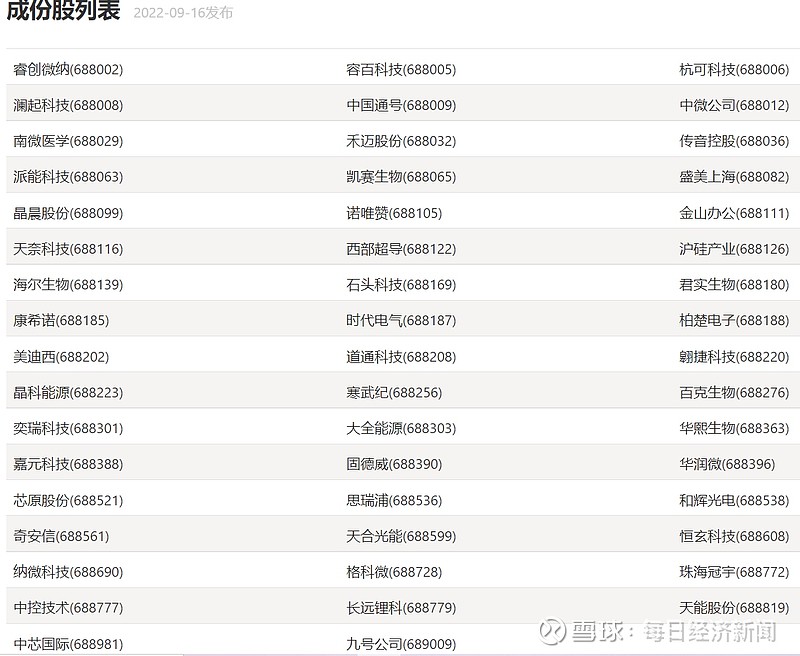This screenshot has width=800, height=656.
Task: Select 石头科技(688169) stock
Action: pos(401,285)
